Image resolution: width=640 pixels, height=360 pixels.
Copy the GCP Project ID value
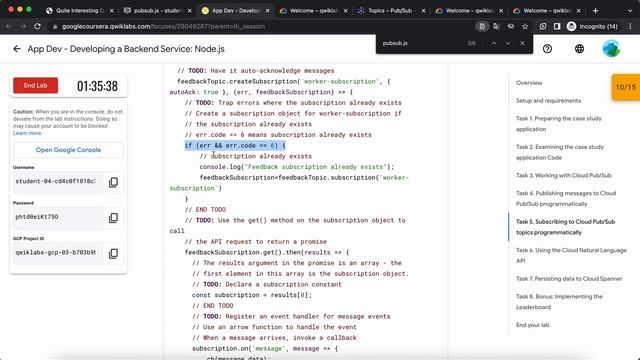click(x=113, y=253)
